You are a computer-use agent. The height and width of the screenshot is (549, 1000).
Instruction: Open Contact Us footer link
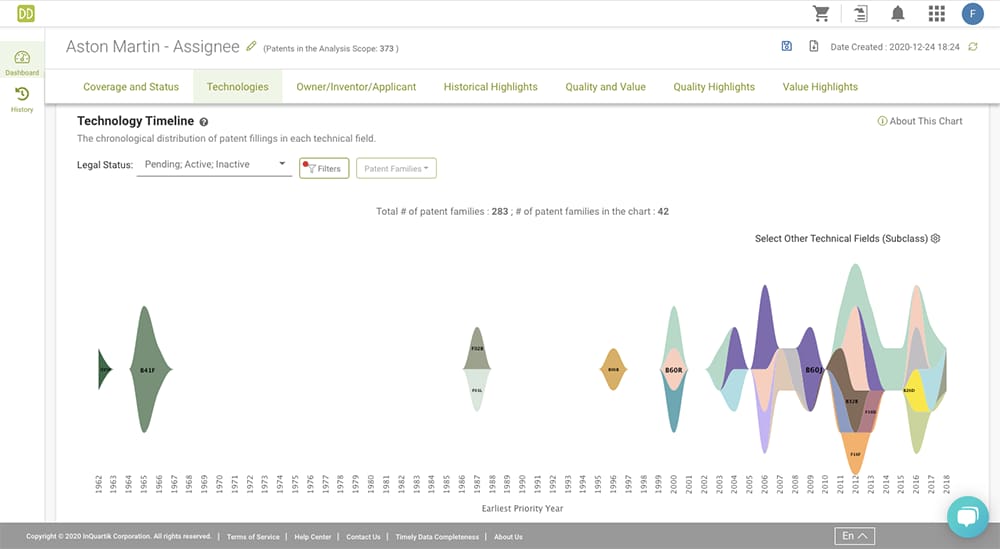point(363,537)
